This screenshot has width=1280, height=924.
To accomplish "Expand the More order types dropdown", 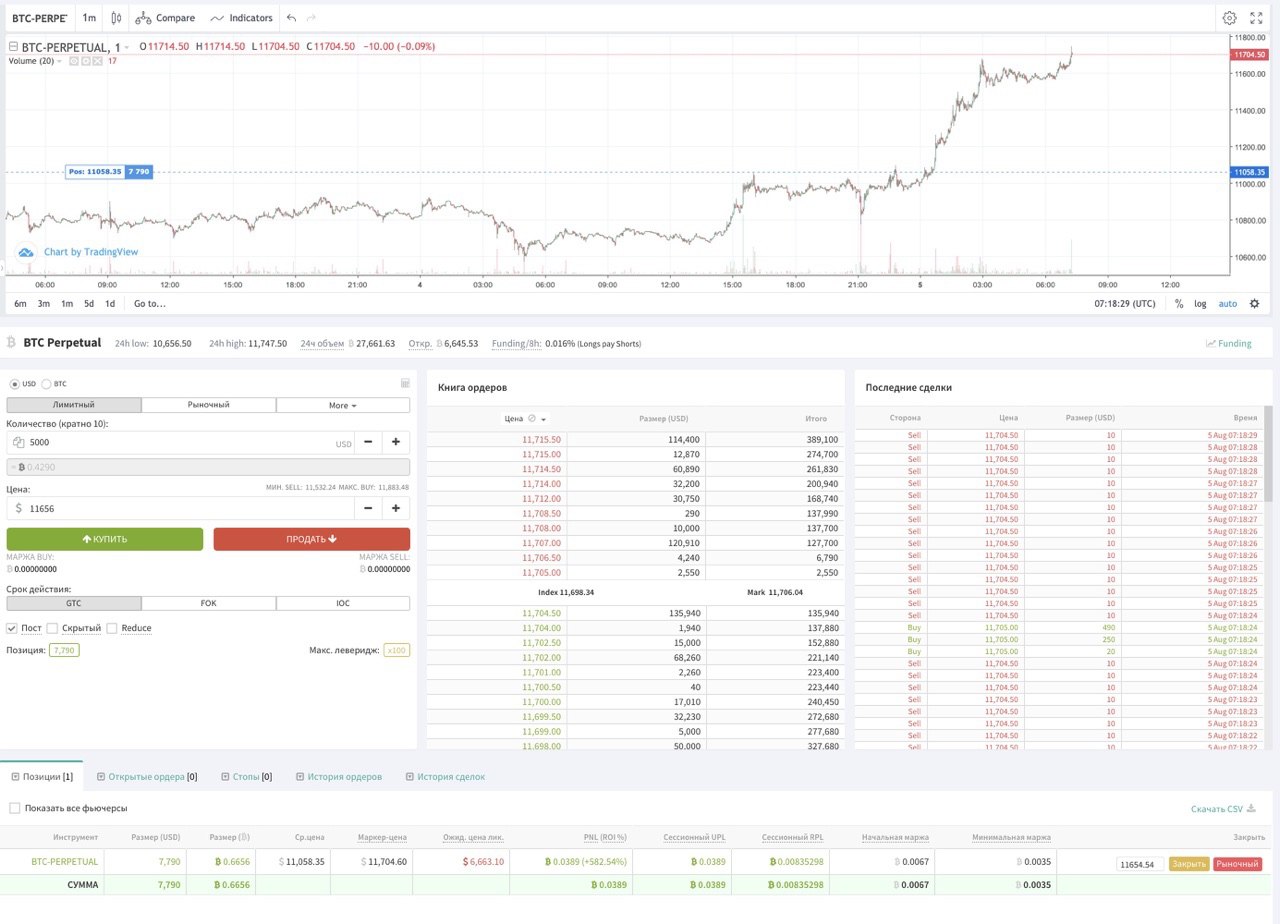I will click(x=343, y=405).
